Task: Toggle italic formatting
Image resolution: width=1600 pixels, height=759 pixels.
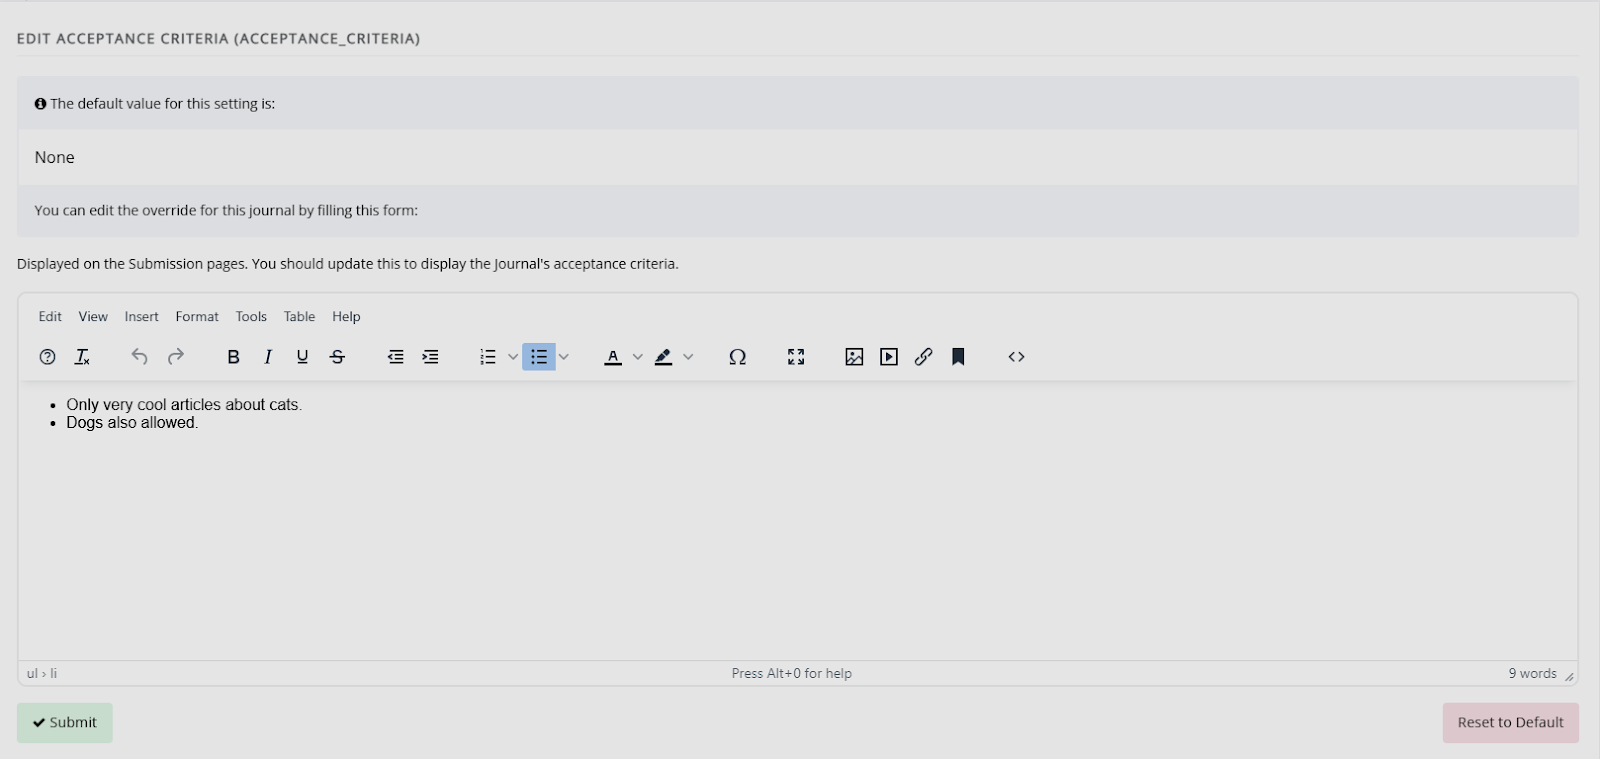Action: (x=268, y=357)
